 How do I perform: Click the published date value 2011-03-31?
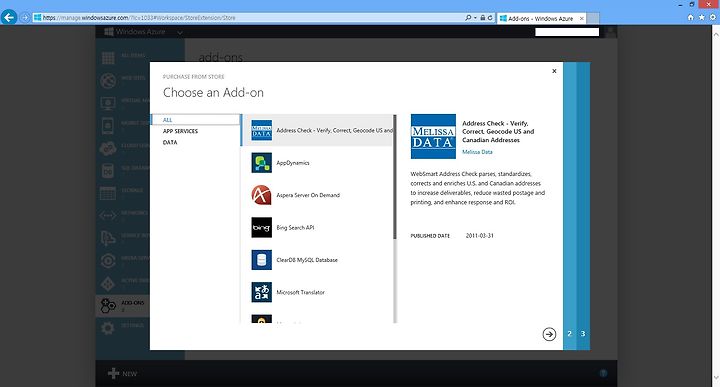pyautogui.click(x=480, y=236)
